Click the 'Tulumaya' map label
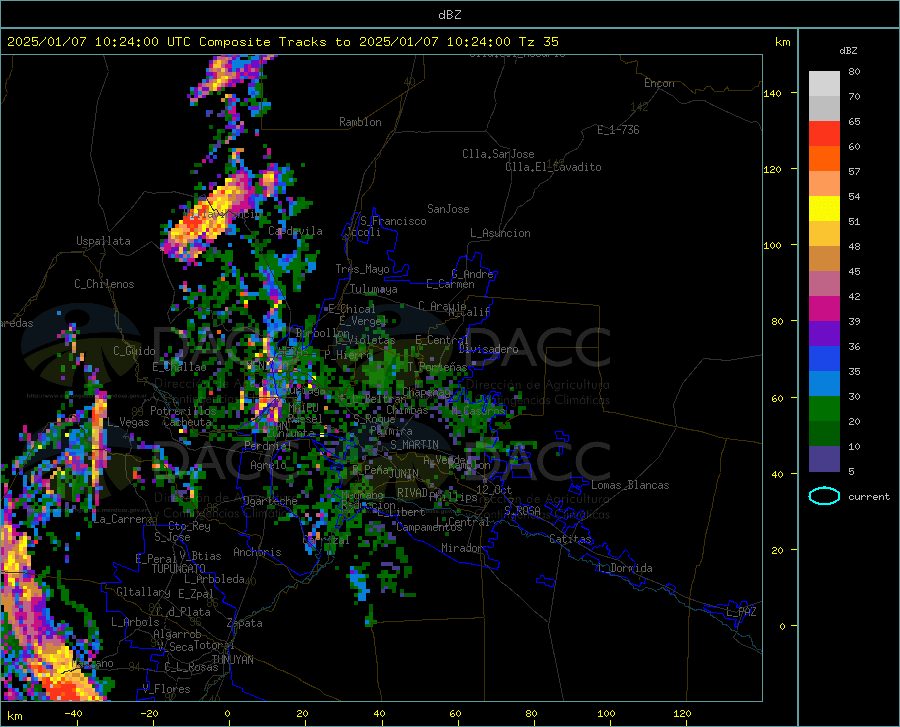900x727 pixels. pos(374,289)
